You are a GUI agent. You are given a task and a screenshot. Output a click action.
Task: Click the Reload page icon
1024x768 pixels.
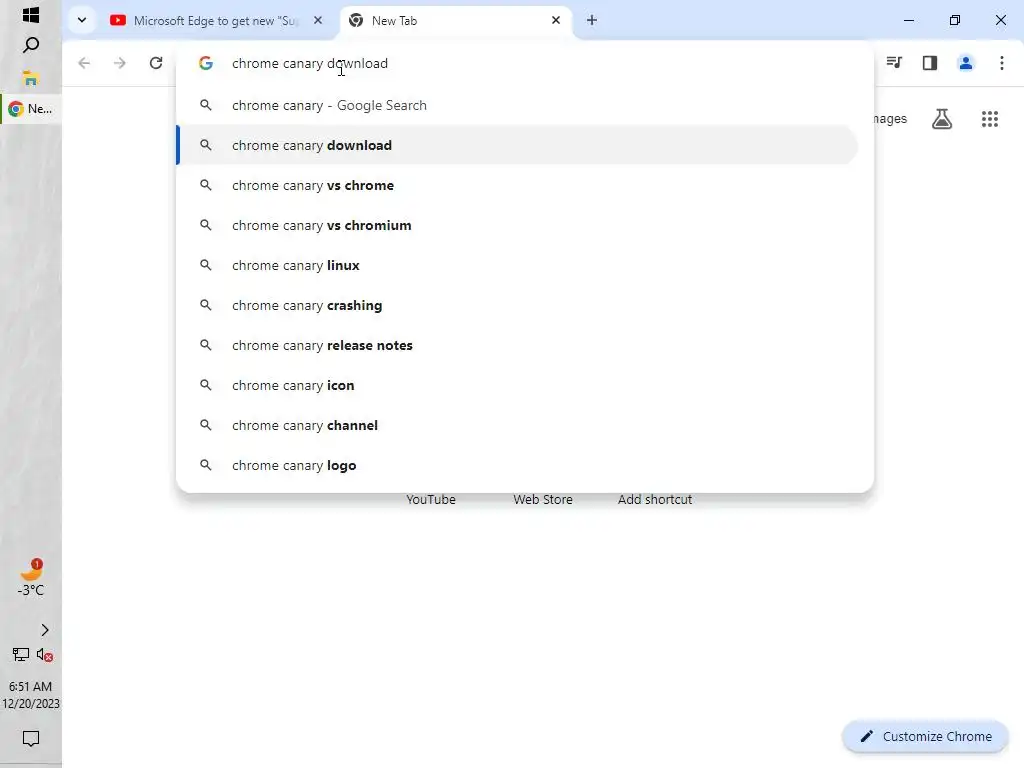point(156,63)
